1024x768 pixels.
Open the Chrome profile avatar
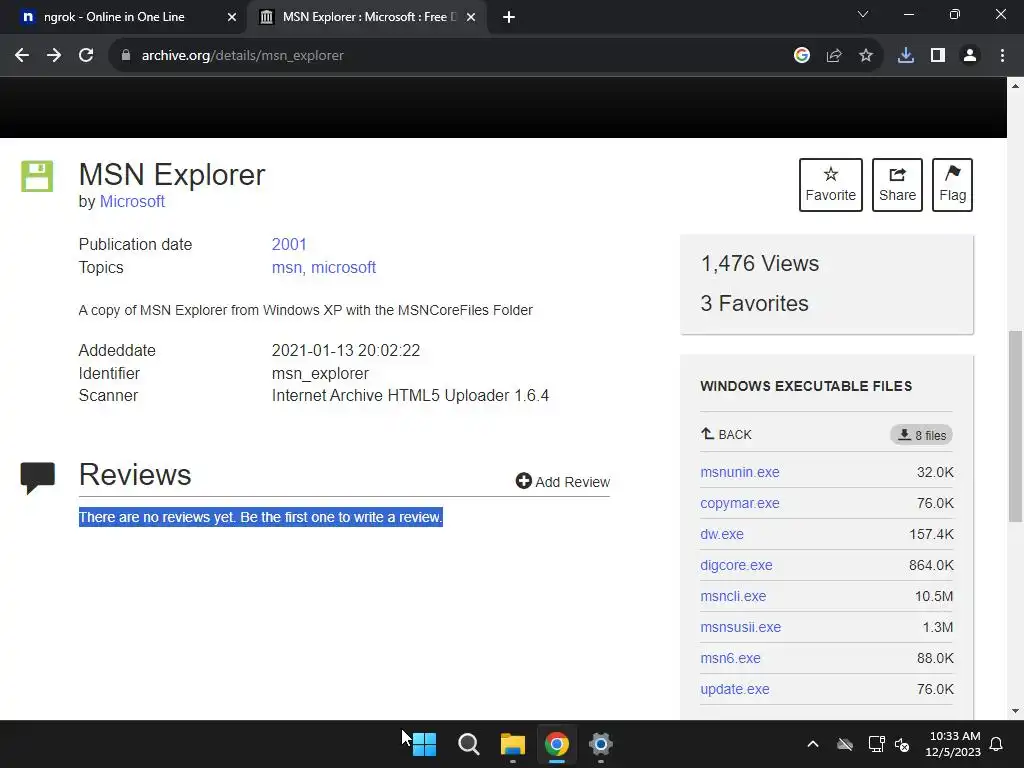(x=970, y=56)
